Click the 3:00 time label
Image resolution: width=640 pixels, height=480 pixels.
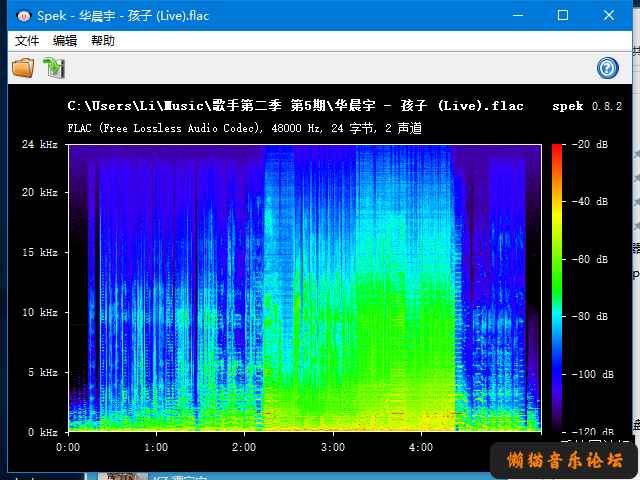pyautogui.click(x=333, y=447)
